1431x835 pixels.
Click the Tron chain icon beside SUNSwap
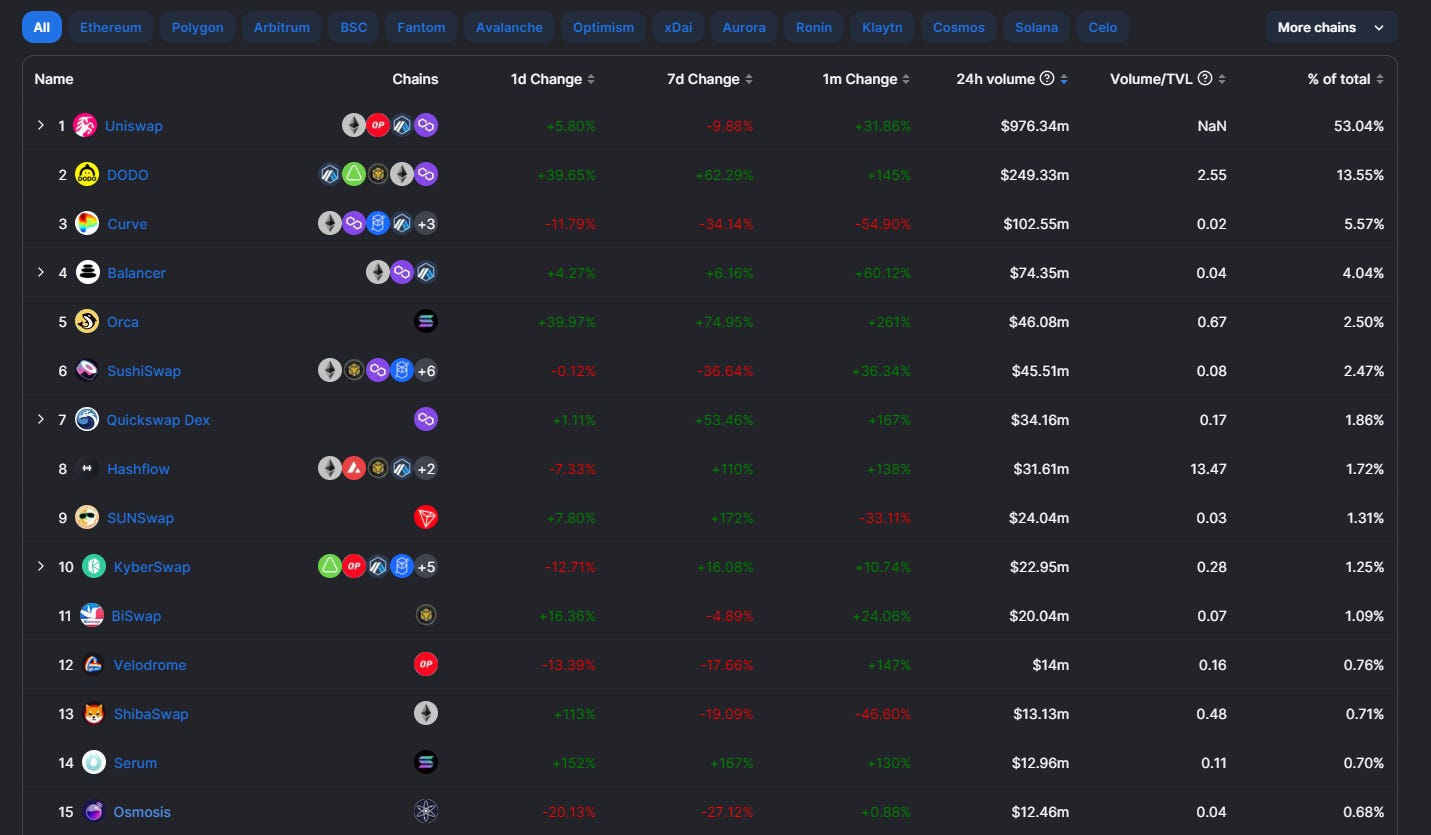click(426, 517)
